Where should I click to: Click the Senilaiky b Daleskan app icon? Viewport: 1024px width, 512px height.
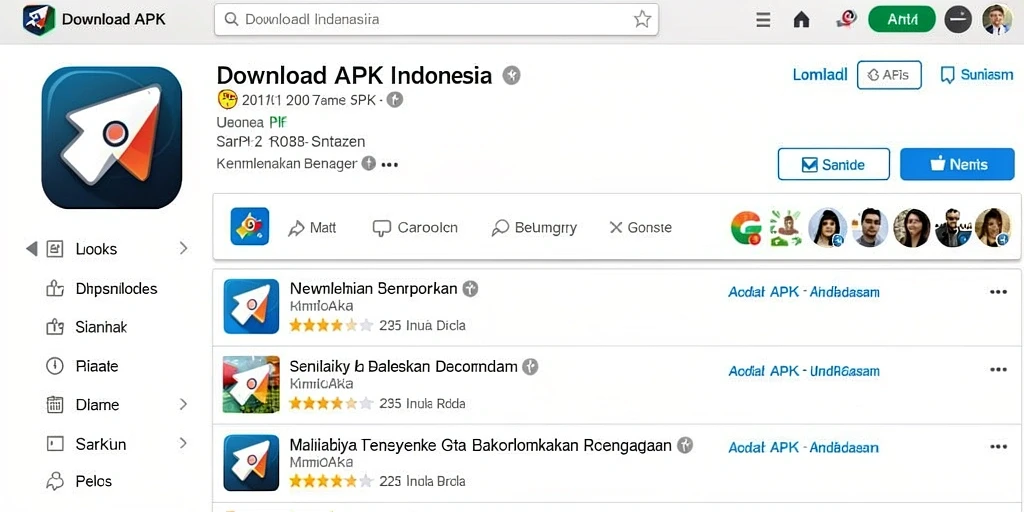[x=251, y=385]
